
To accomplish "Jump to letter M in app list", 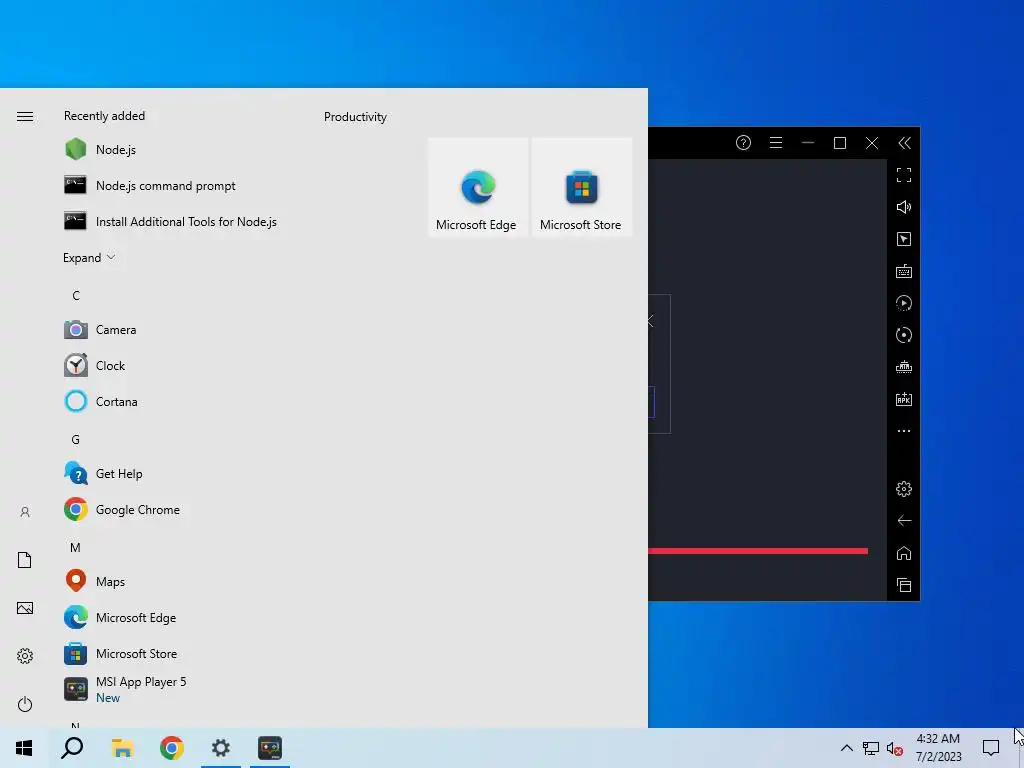I will (76, 547).
